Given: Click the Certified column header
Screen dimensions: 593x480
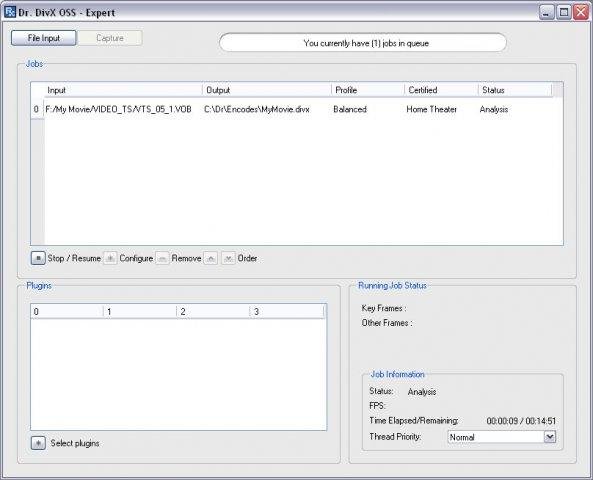Looking at the screenshot, I should pyautogui.click(x=442, y=90).
